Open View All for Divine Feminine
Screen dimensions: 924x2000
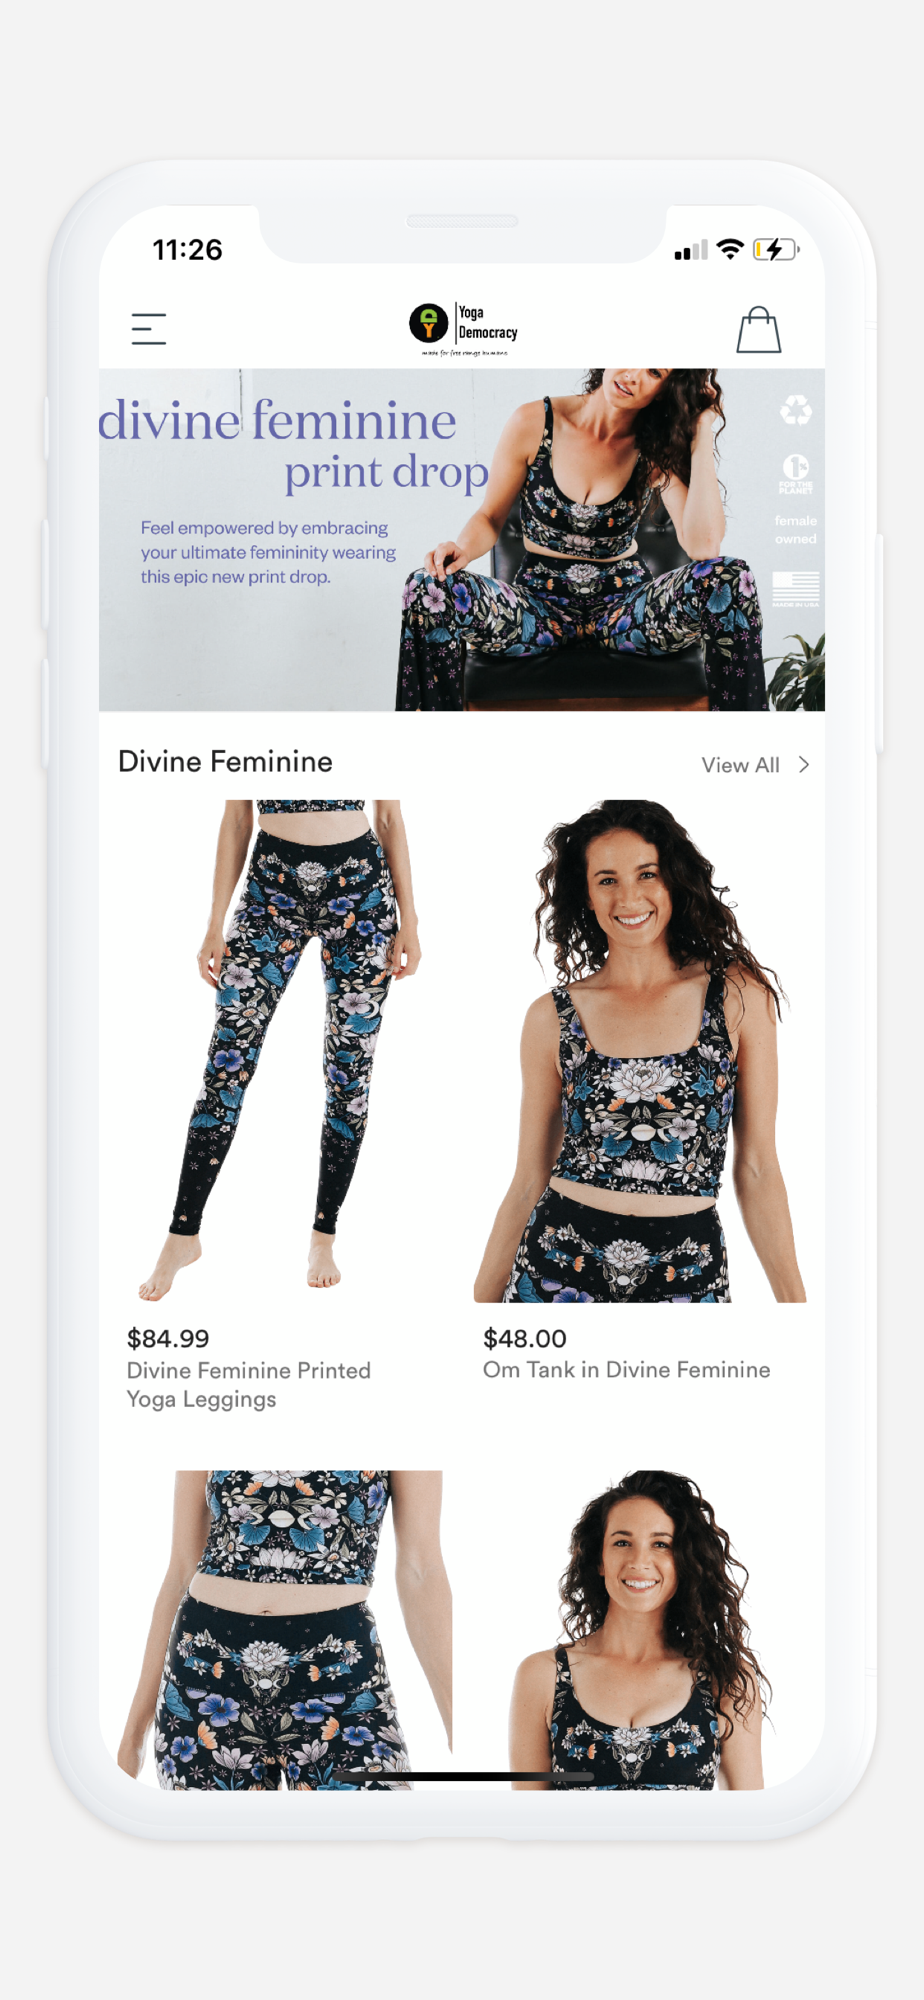[x=740, y=765]
